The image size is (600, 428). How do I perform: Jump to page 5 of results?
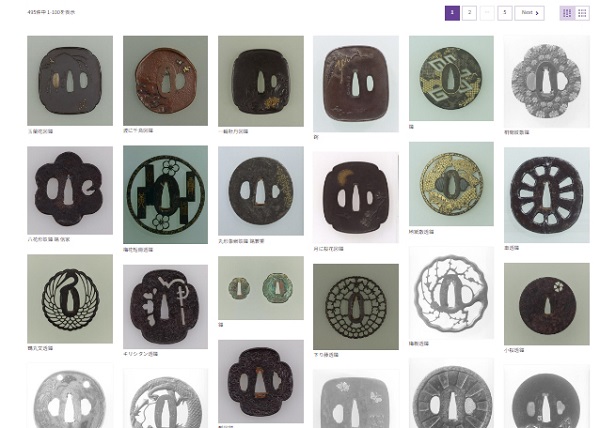click(x=505, y=13)
